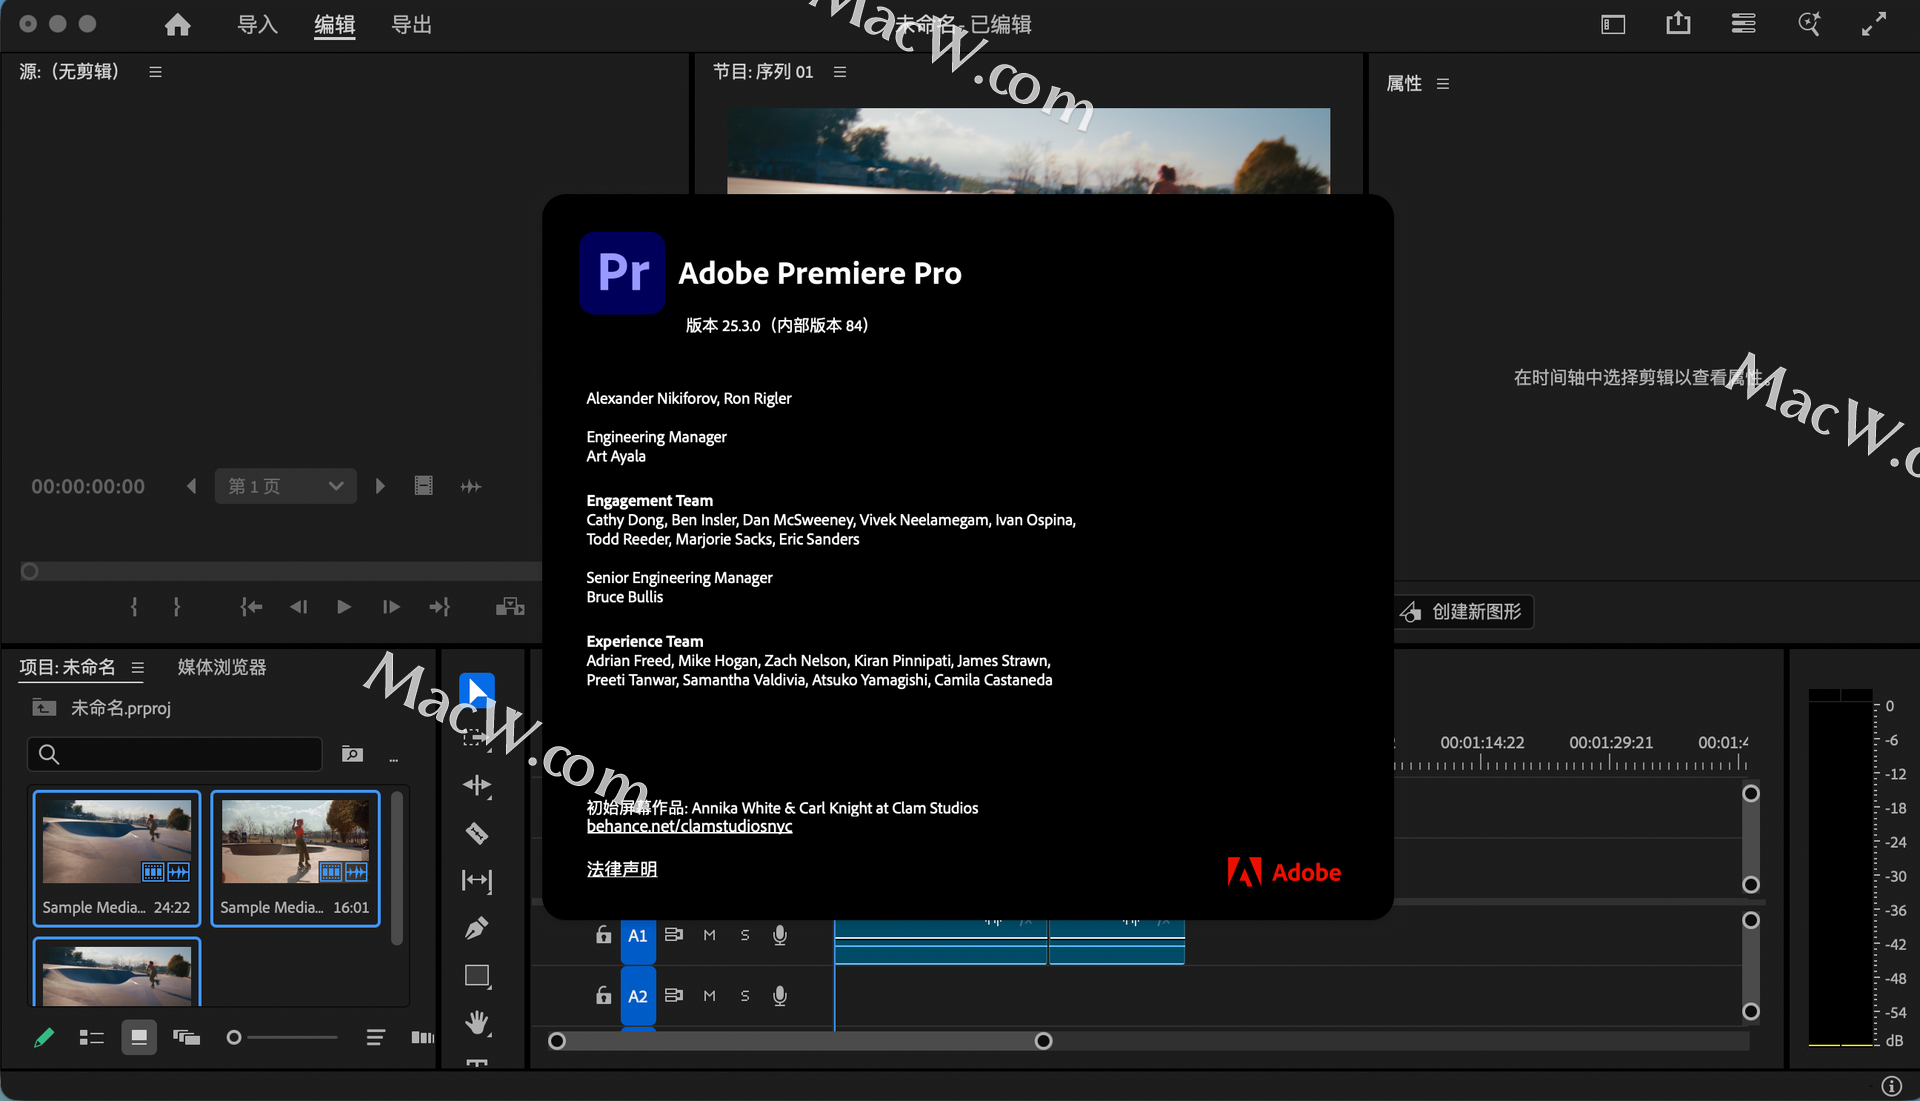This screenshot has height=1101, width=1920.
Task: Select the Pen tool
Action: point(477,928)
